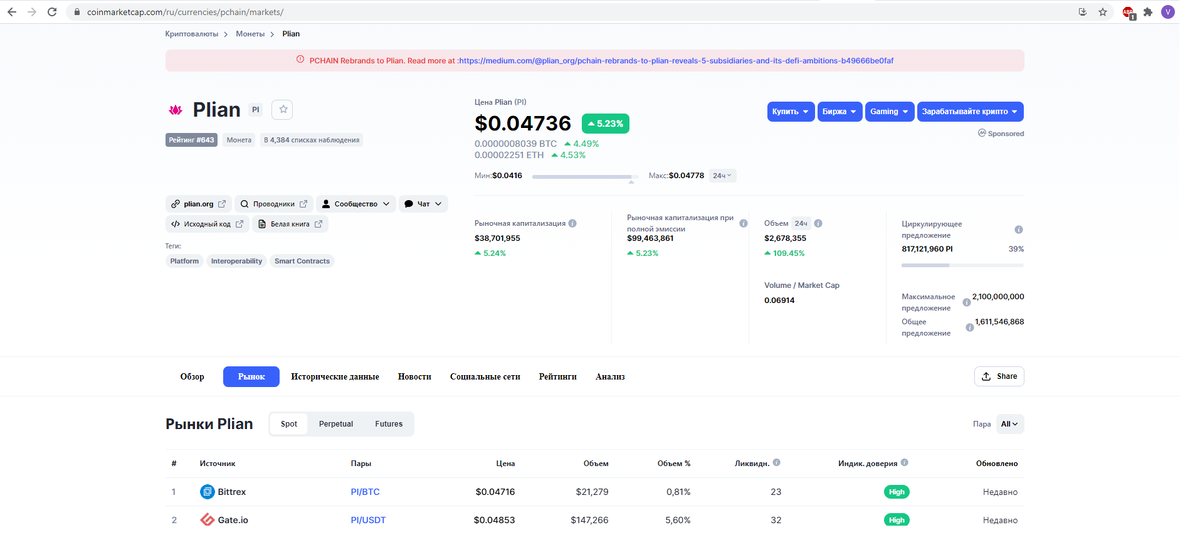Click info icon for Циркулирующее предложение
1200x547 pixels.
click(x=1019, y=230)
